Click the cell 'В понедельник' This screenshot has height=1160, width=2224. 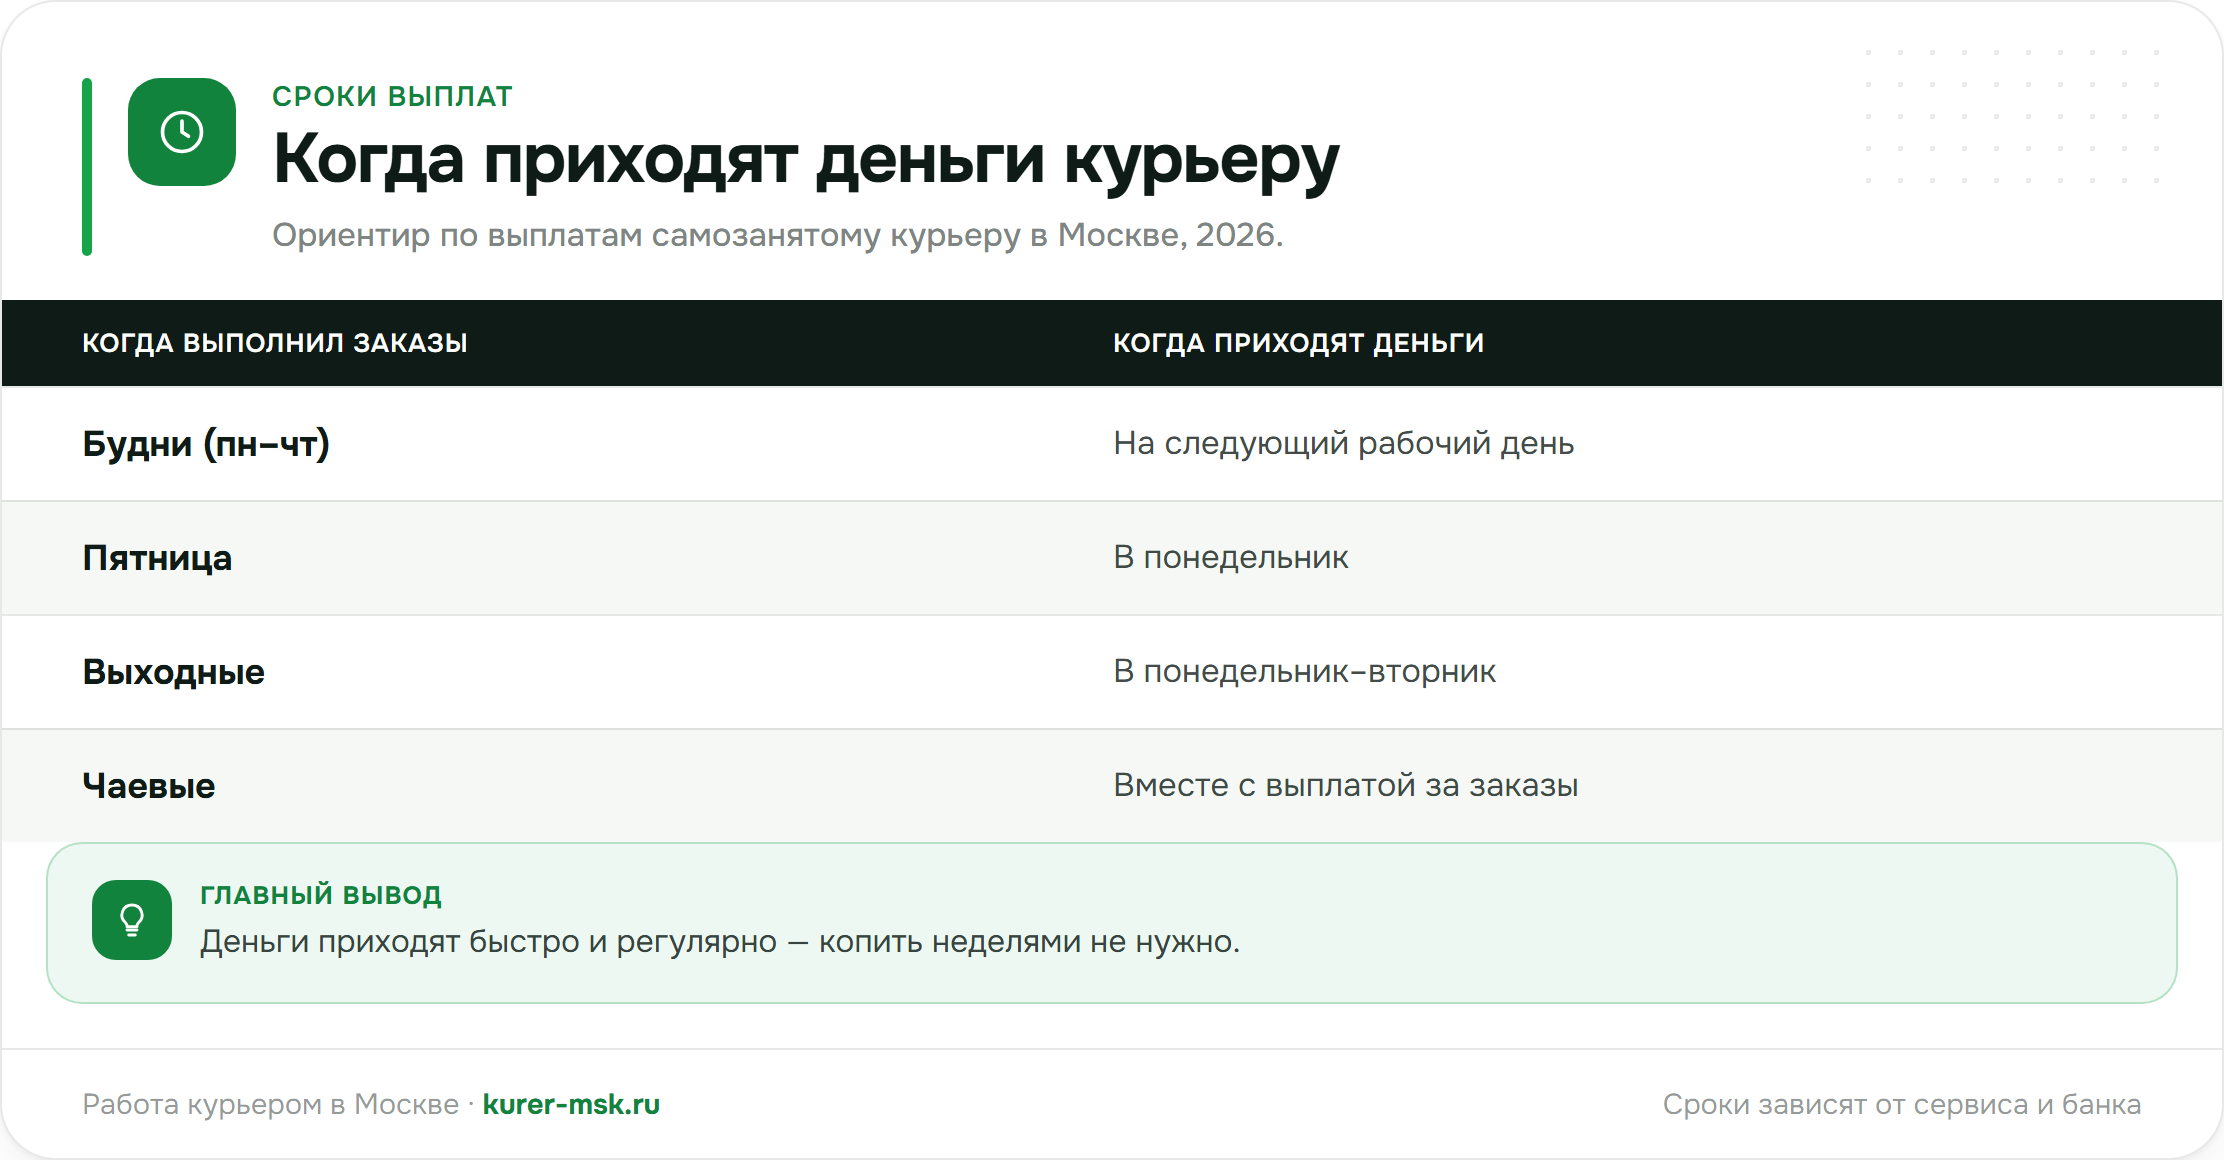click(x=1231, y=557)
